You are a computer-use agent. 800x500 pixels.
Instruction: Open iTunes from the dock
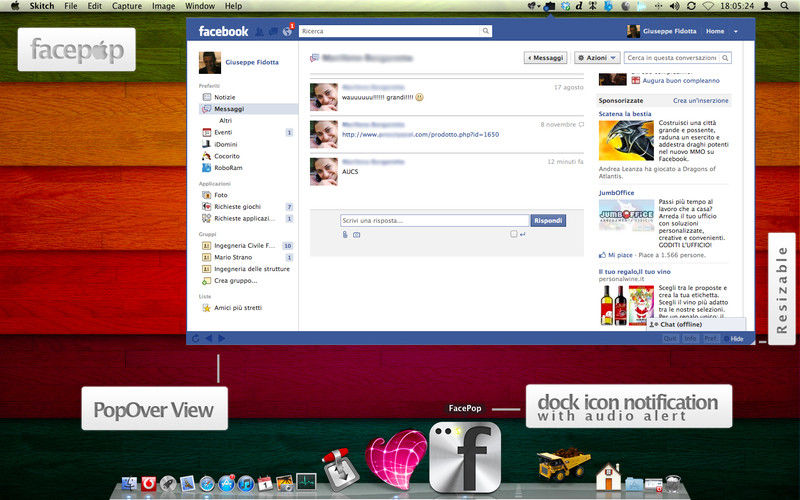tap(245, 483)
